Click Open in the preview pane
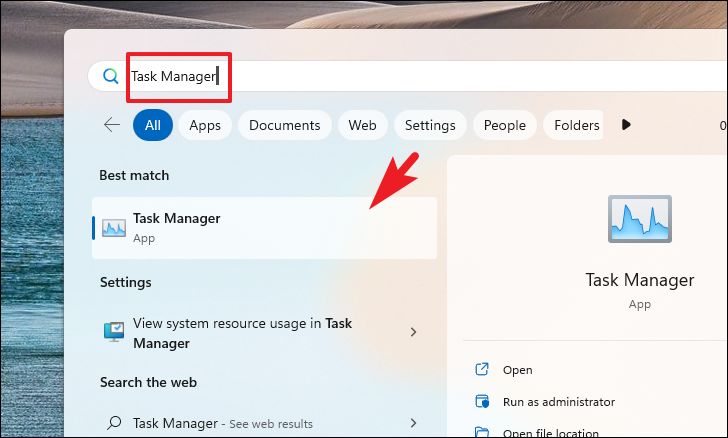Viewport: 728px width, 438px height. tap(518, 370)
